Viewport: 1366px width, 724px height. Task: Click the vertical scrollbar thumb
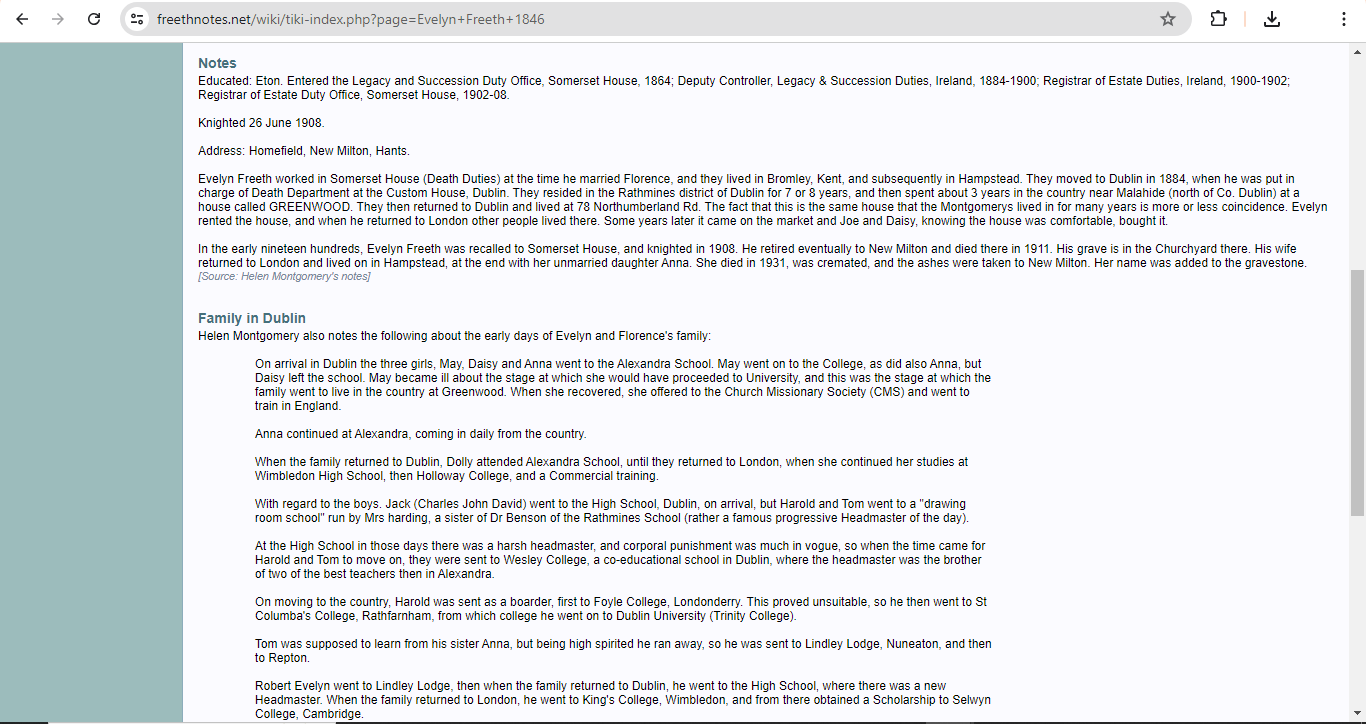coord(1358,392)
